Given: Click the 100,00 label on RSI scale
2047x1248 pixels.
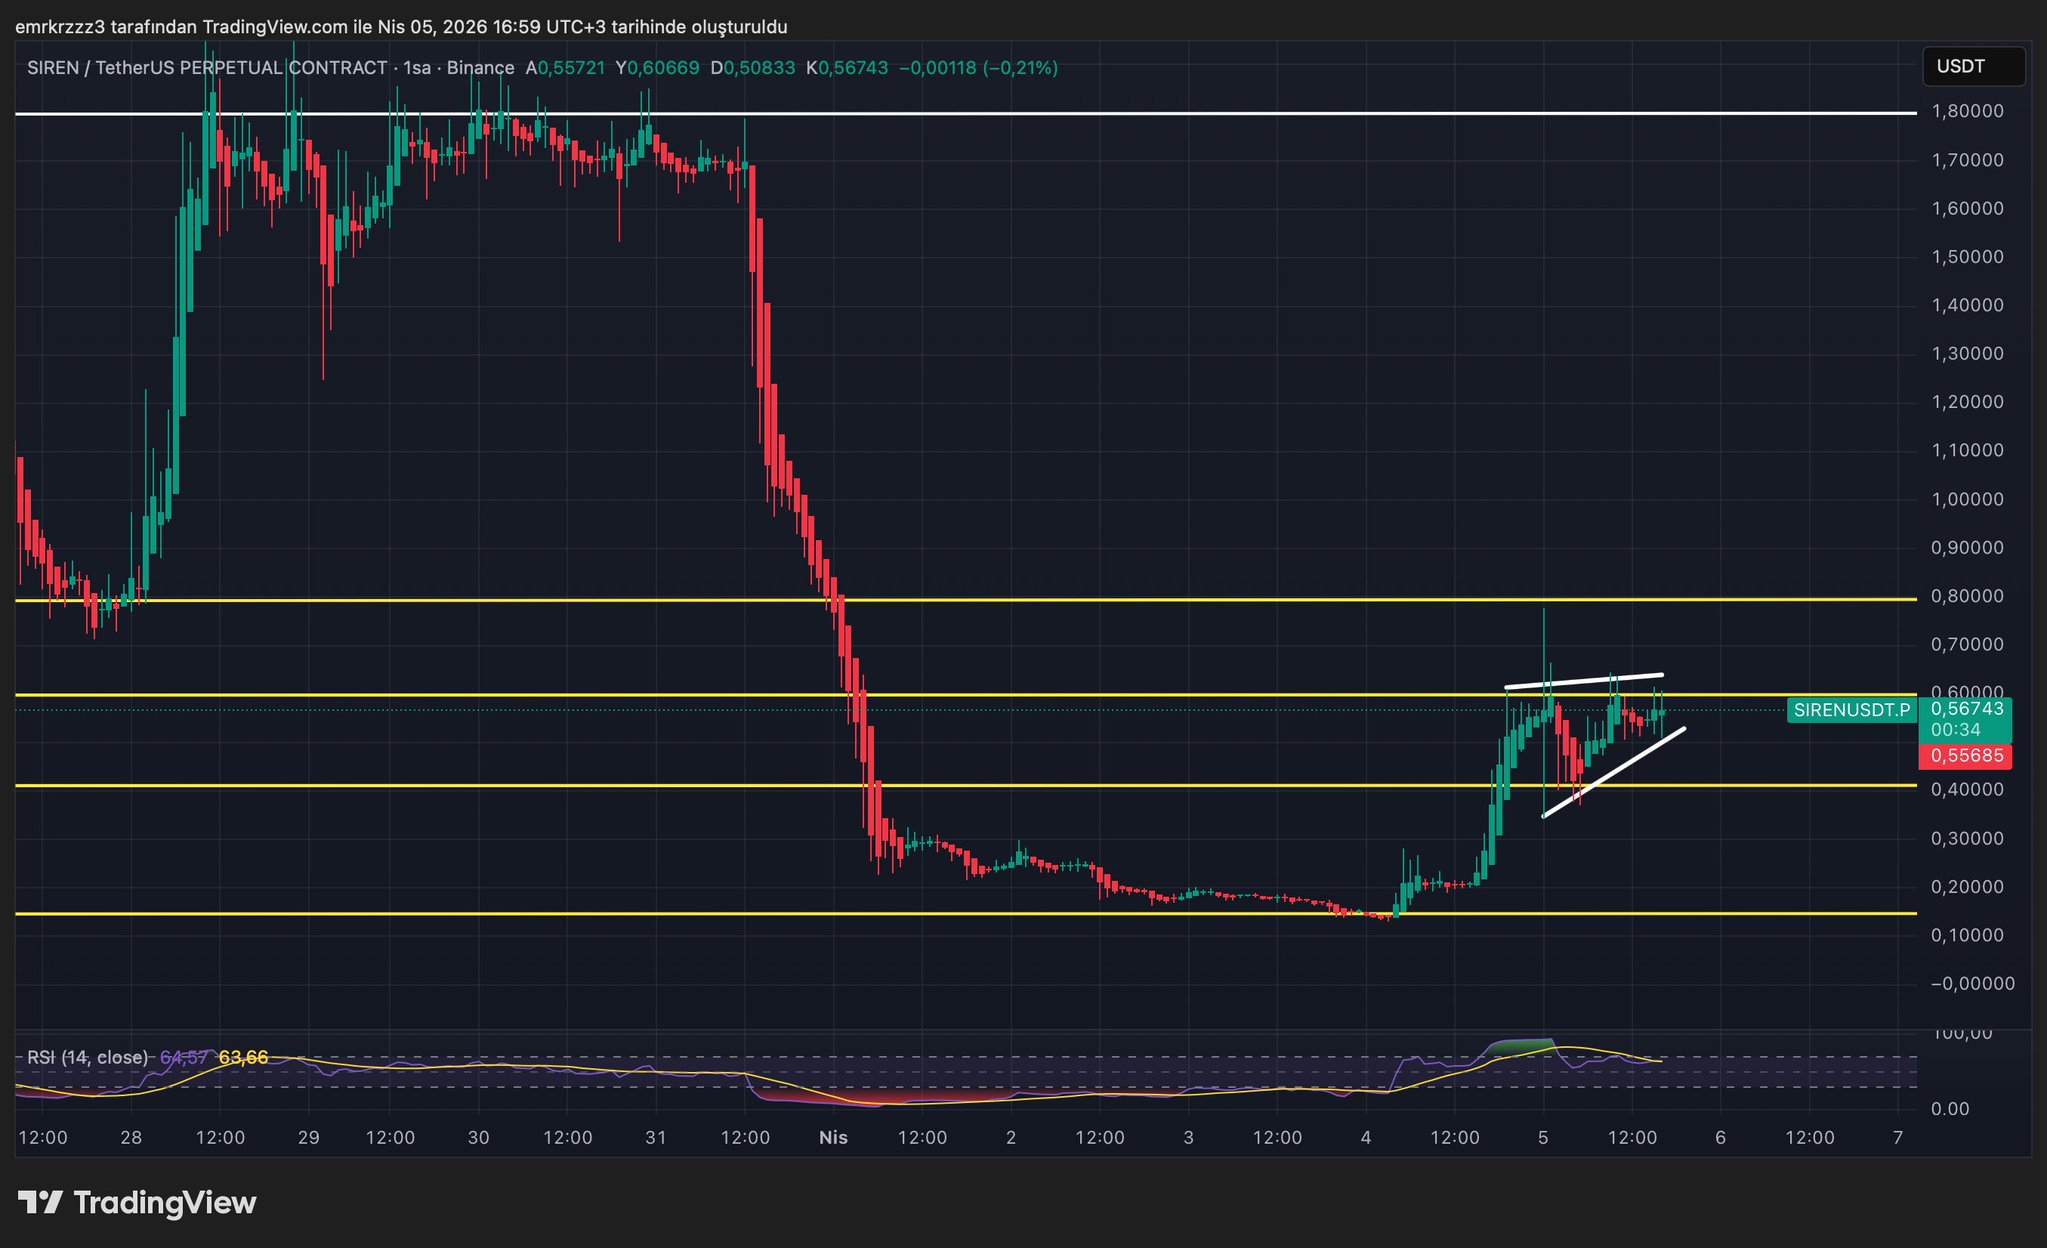Looking at the screenshot, I should (1964, 1034).
